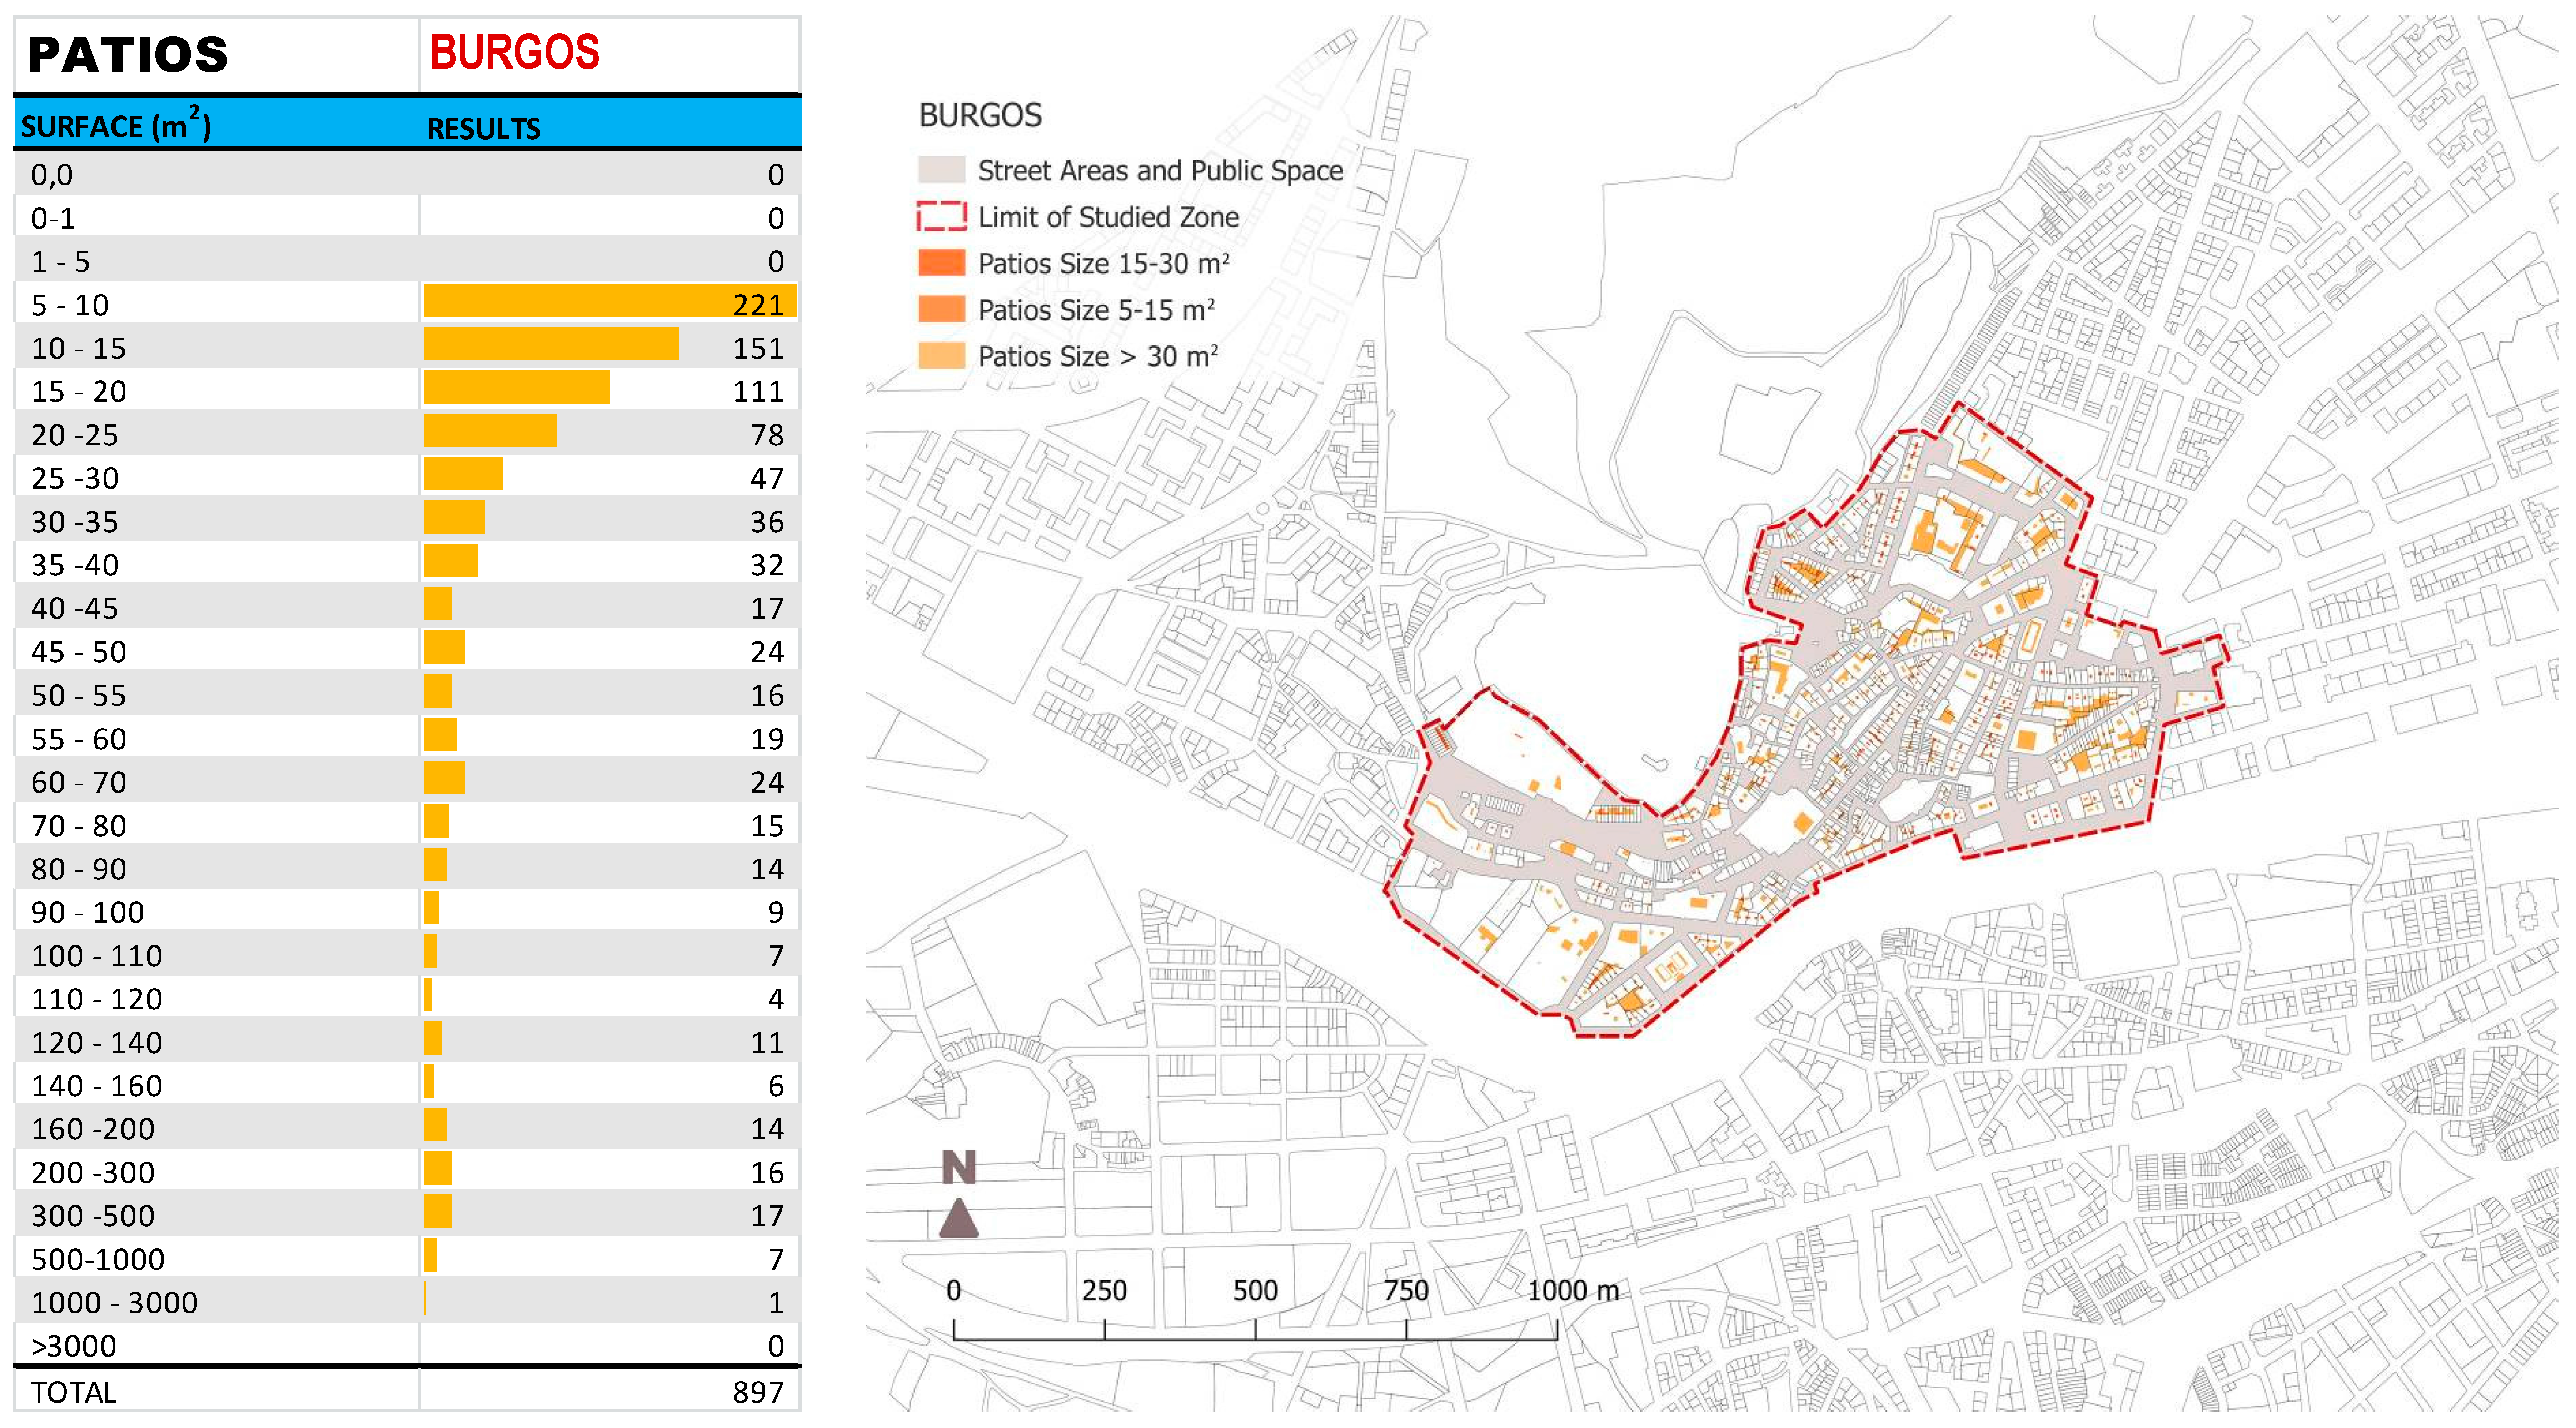Viewport: 2576px width, 1428px height.
Task: Select the Patios Size 5-15 m² legend swatch
Action: tap(941, 309)
